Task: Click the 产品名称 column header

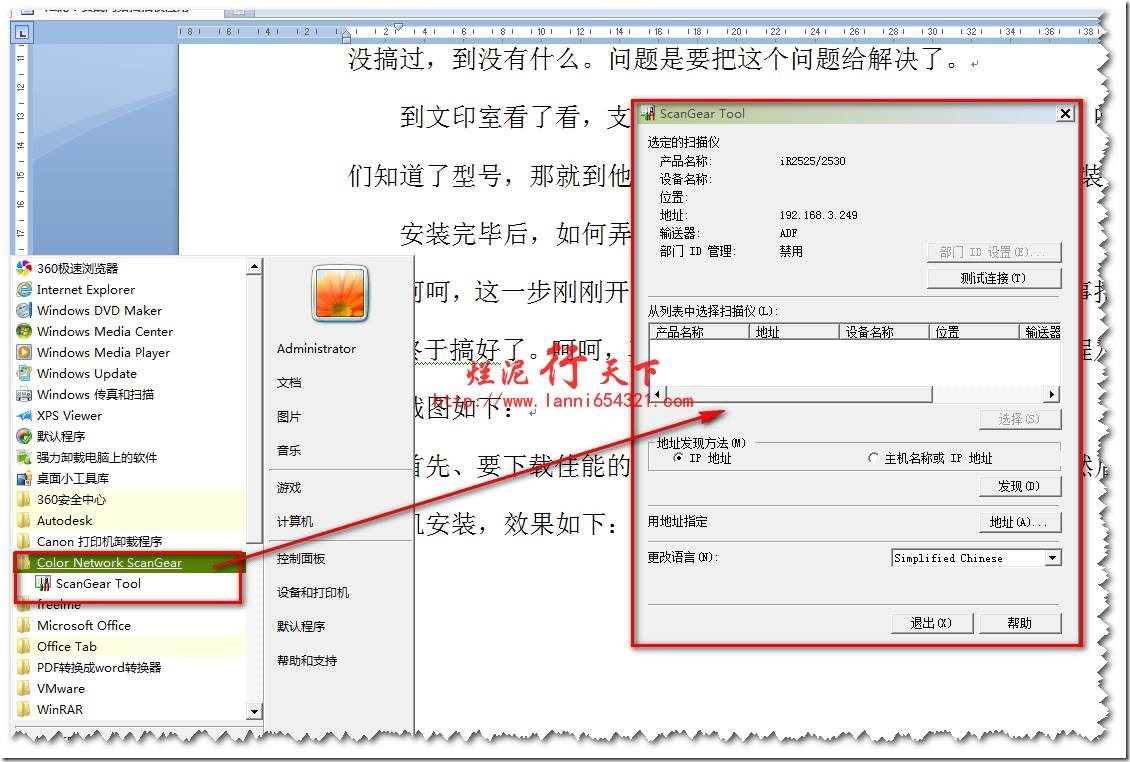Action: point(699,332)
